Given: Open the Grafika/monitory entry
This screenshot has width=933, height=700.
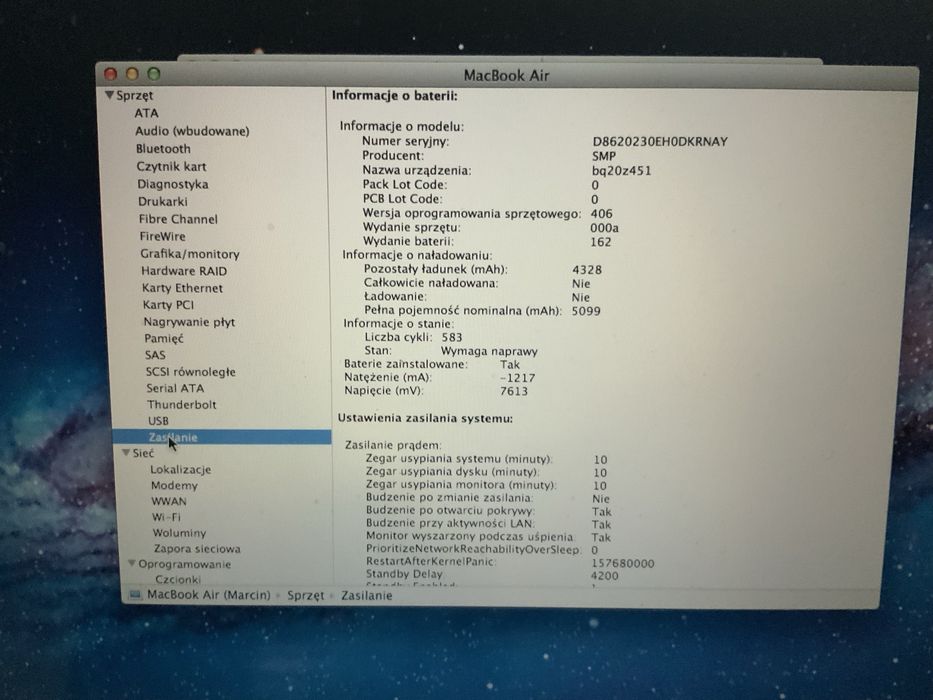Looking at the screenshot, I should coord(190,254).
